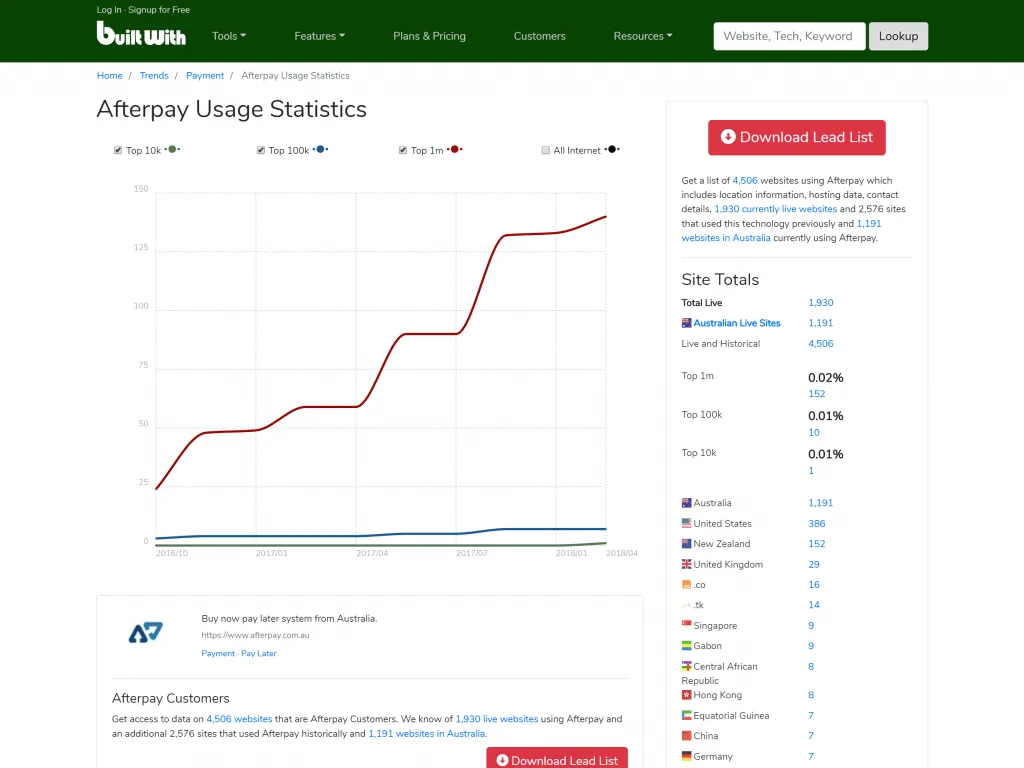1024x768 pixels.
Task: Click the New Zealand flag icon
Action: click(687, 544)
